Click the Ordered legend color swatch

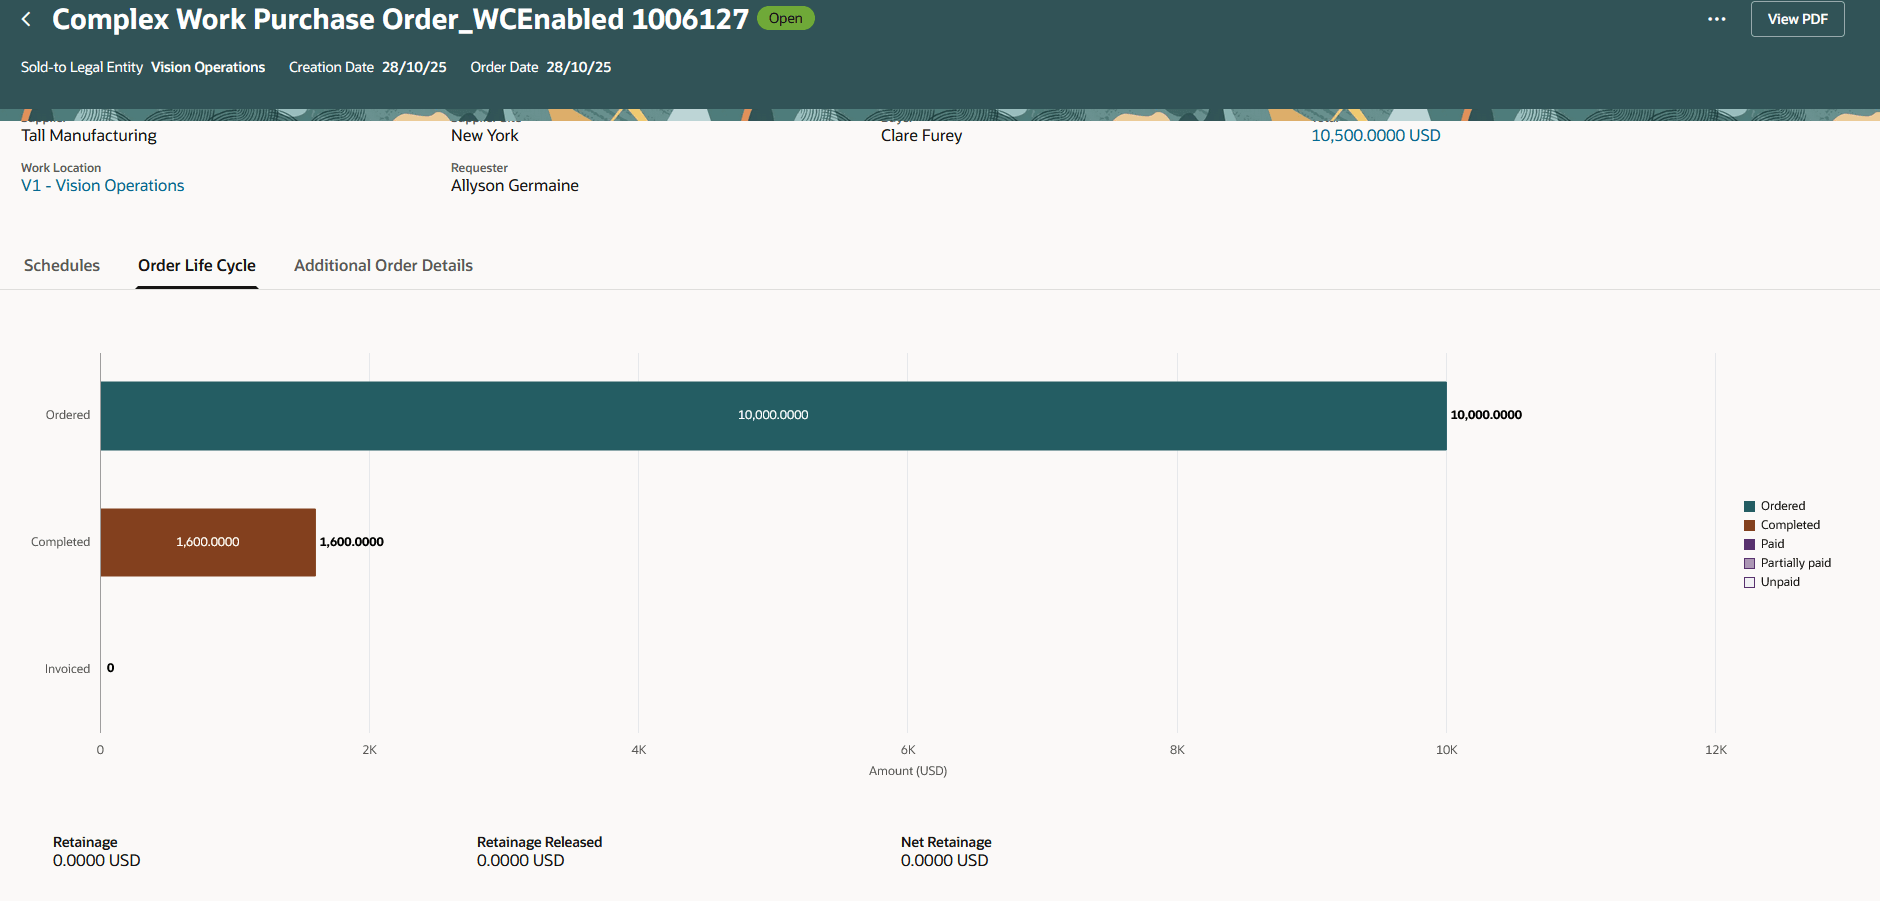1749,505
